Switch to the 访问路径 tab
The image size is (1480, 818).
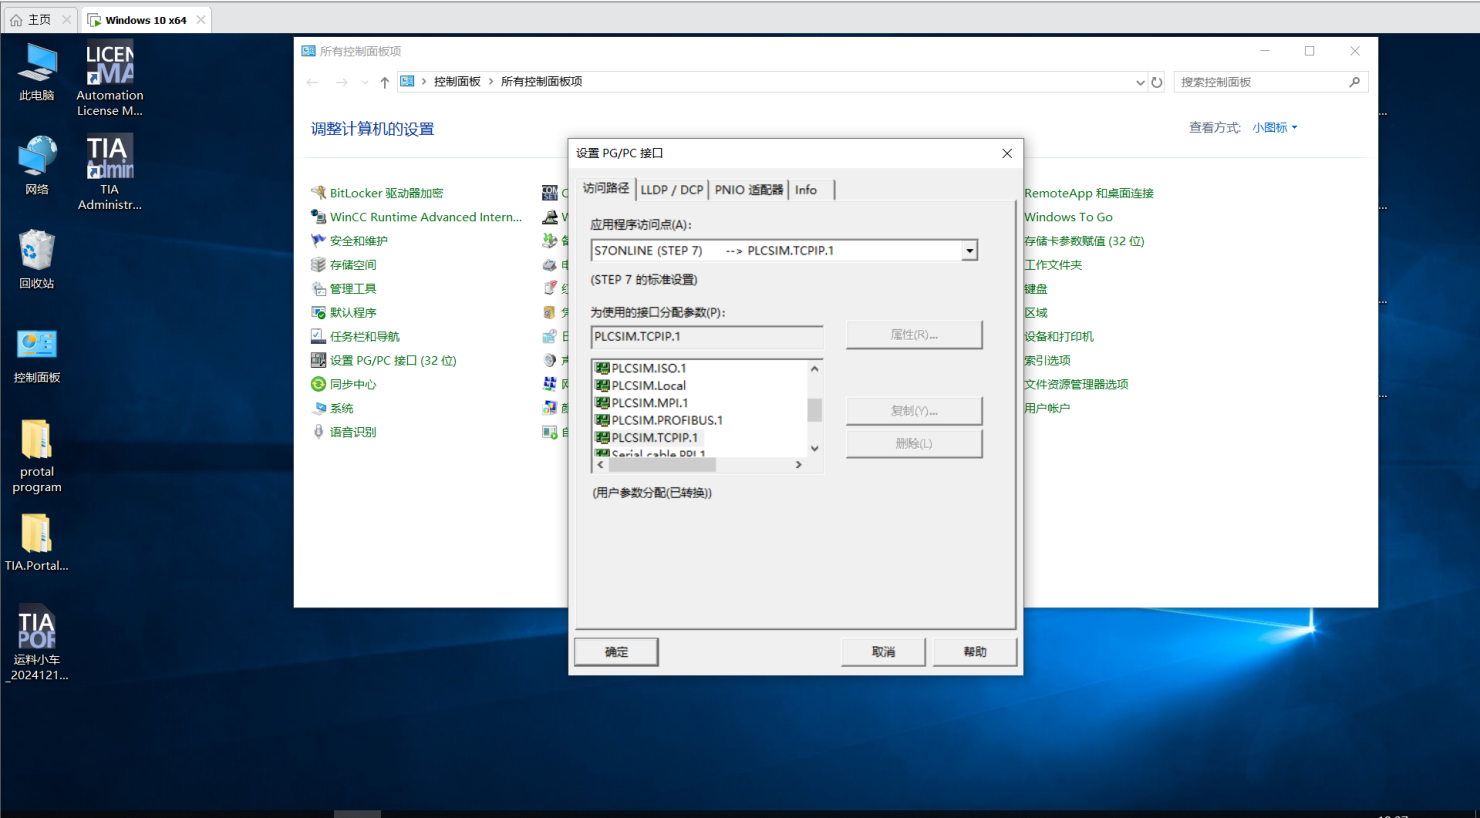606,188
